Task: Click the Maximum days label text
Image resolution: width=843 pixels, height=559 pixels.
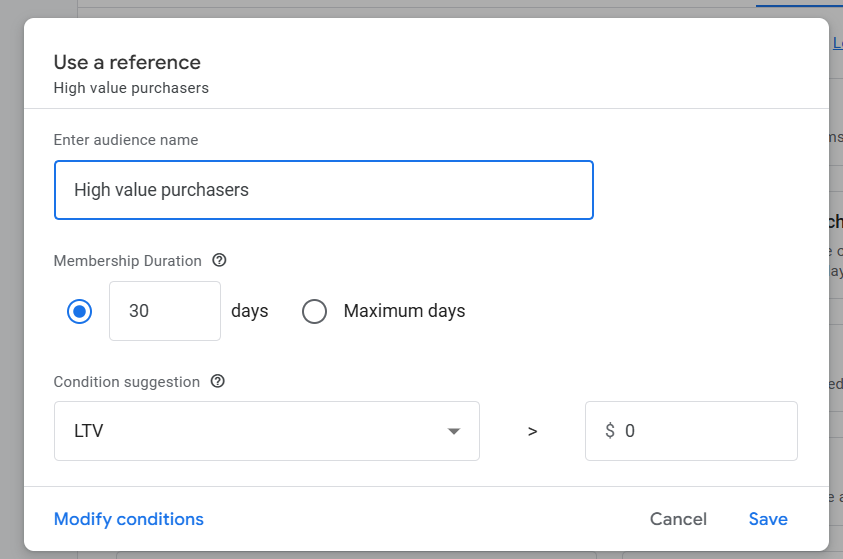Action: [404, 311]
